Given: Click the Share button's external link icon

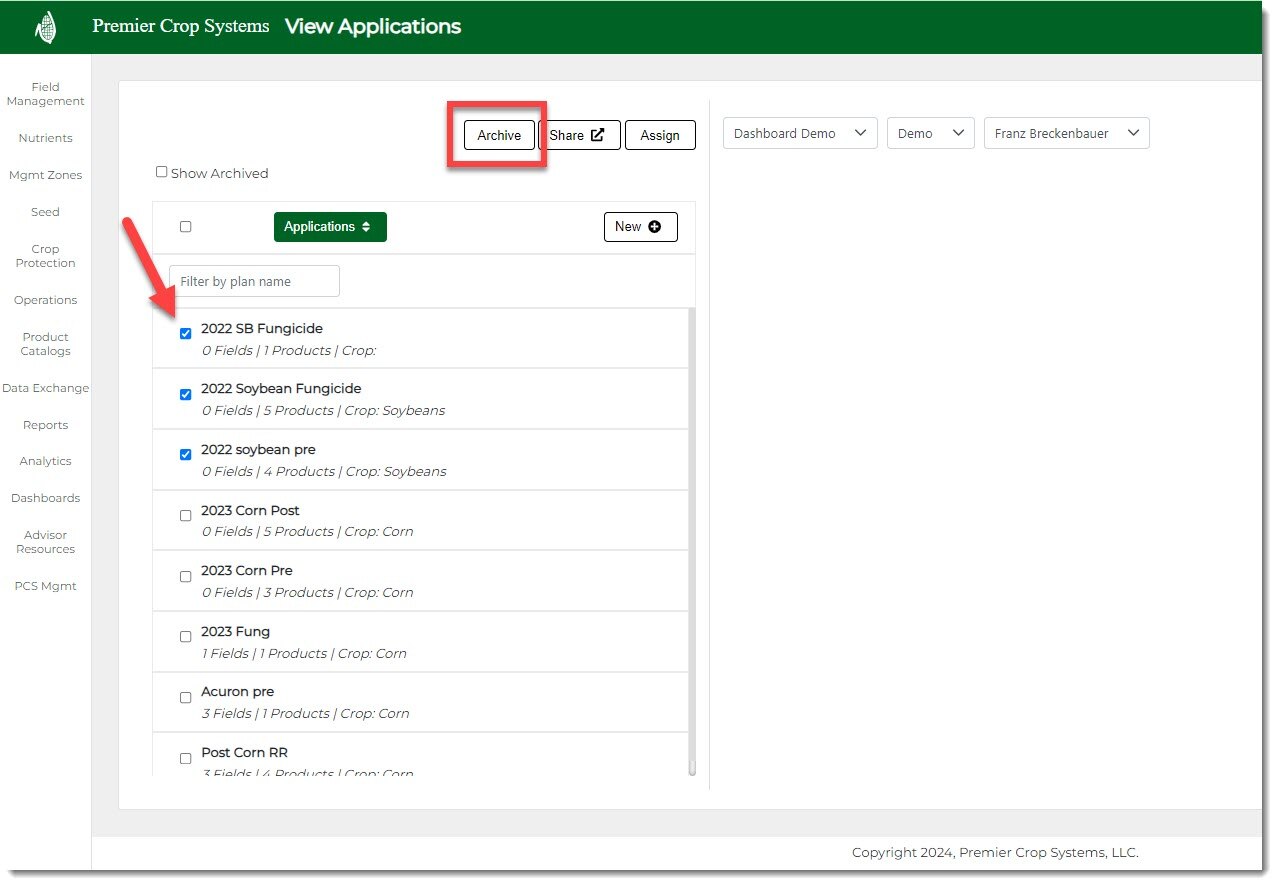Looking at the screenshot, I should (597, 135).
